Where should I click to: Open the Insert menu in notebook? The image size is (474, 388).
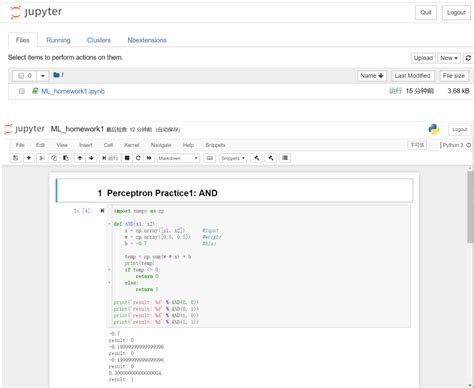[86, 145]
